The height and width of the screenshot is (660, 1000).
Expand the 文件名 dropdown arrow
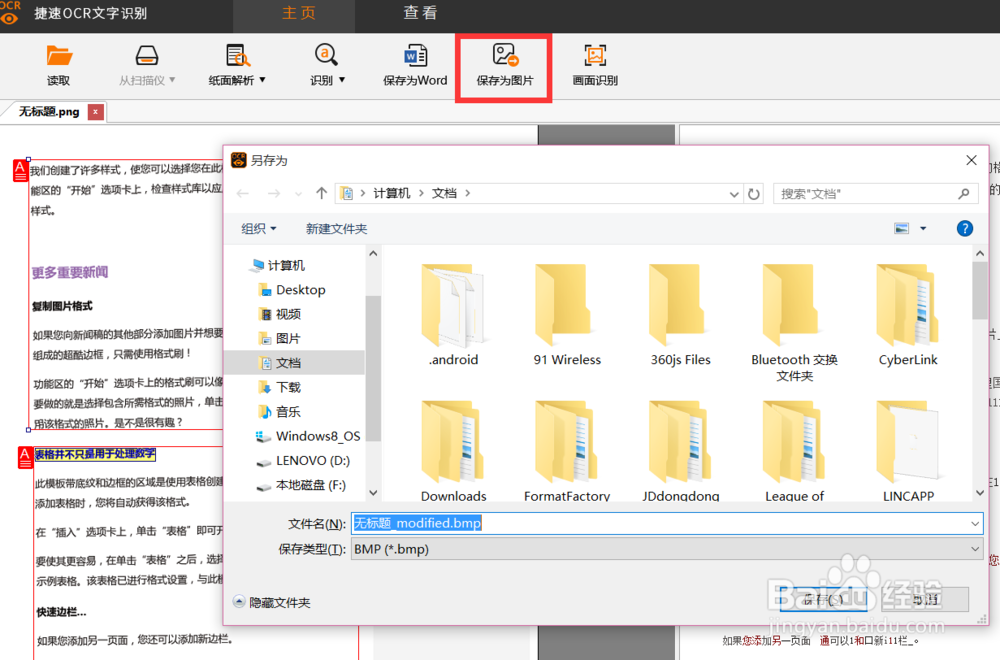pyautogui.click(x=974, y=524)
